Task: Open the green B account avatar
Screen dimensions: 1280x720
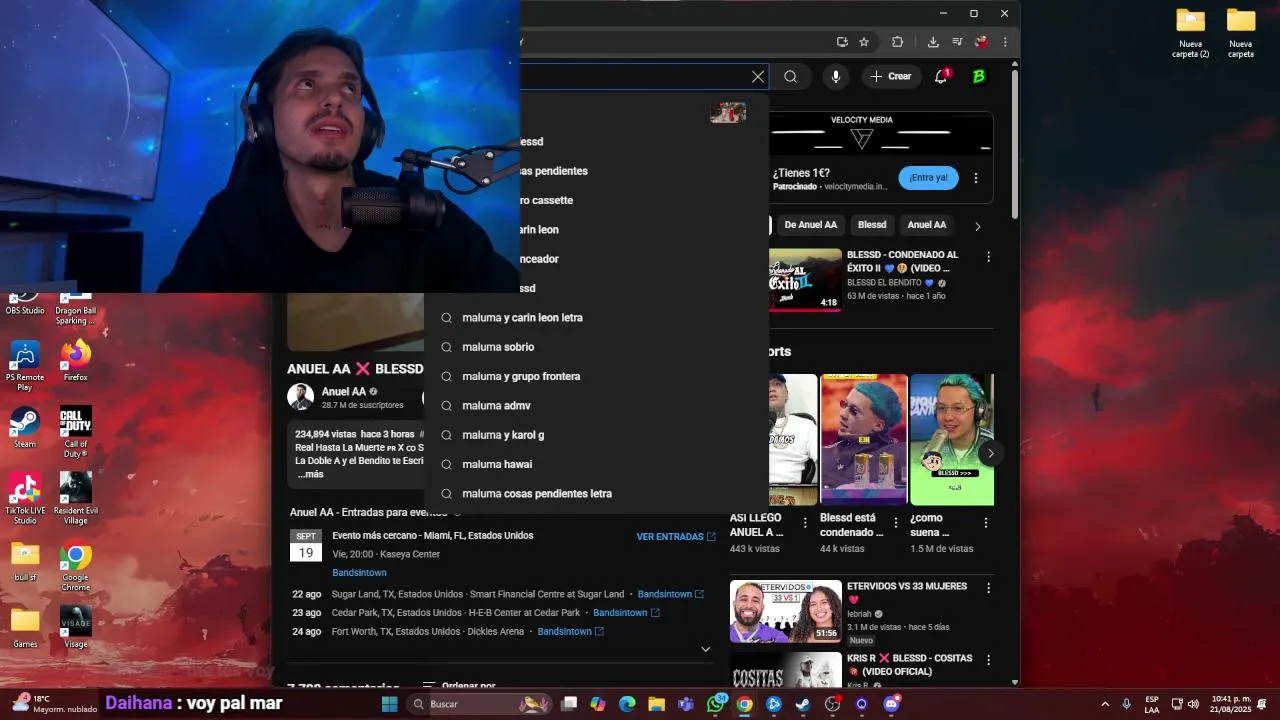Action: click(979, 77)
